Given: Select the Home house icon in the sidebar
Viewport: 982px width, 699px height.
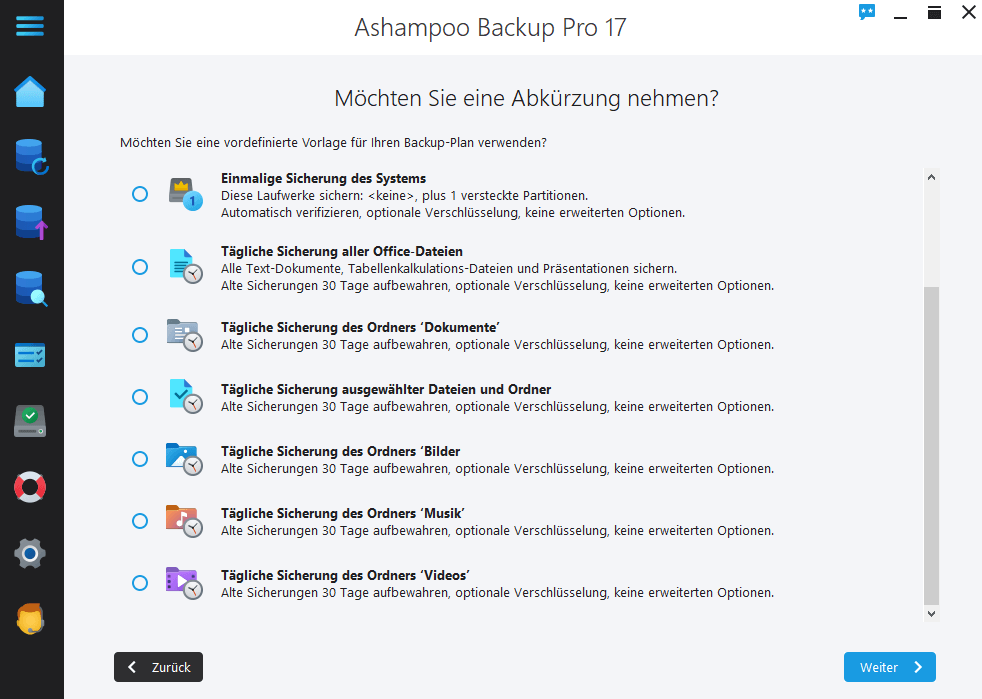Looking at the screenshot, I should [31, 91].
